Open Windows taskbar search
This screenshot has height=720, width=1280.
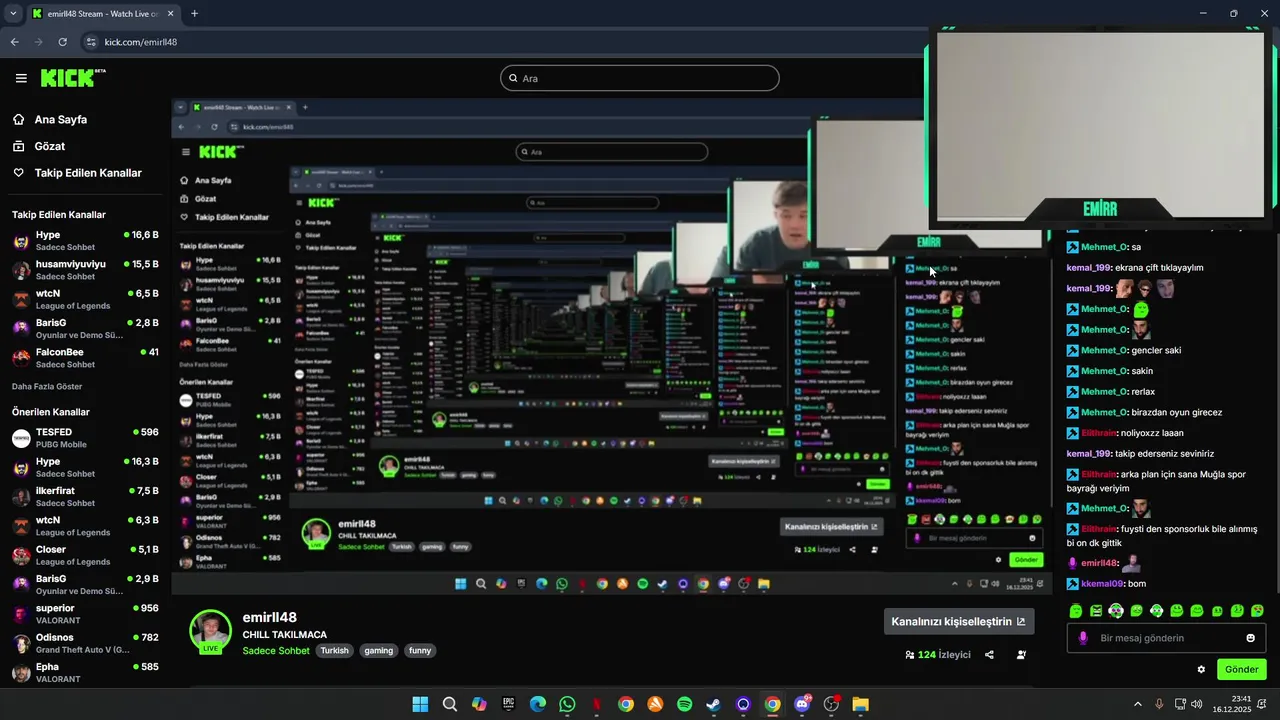point(450,704)
